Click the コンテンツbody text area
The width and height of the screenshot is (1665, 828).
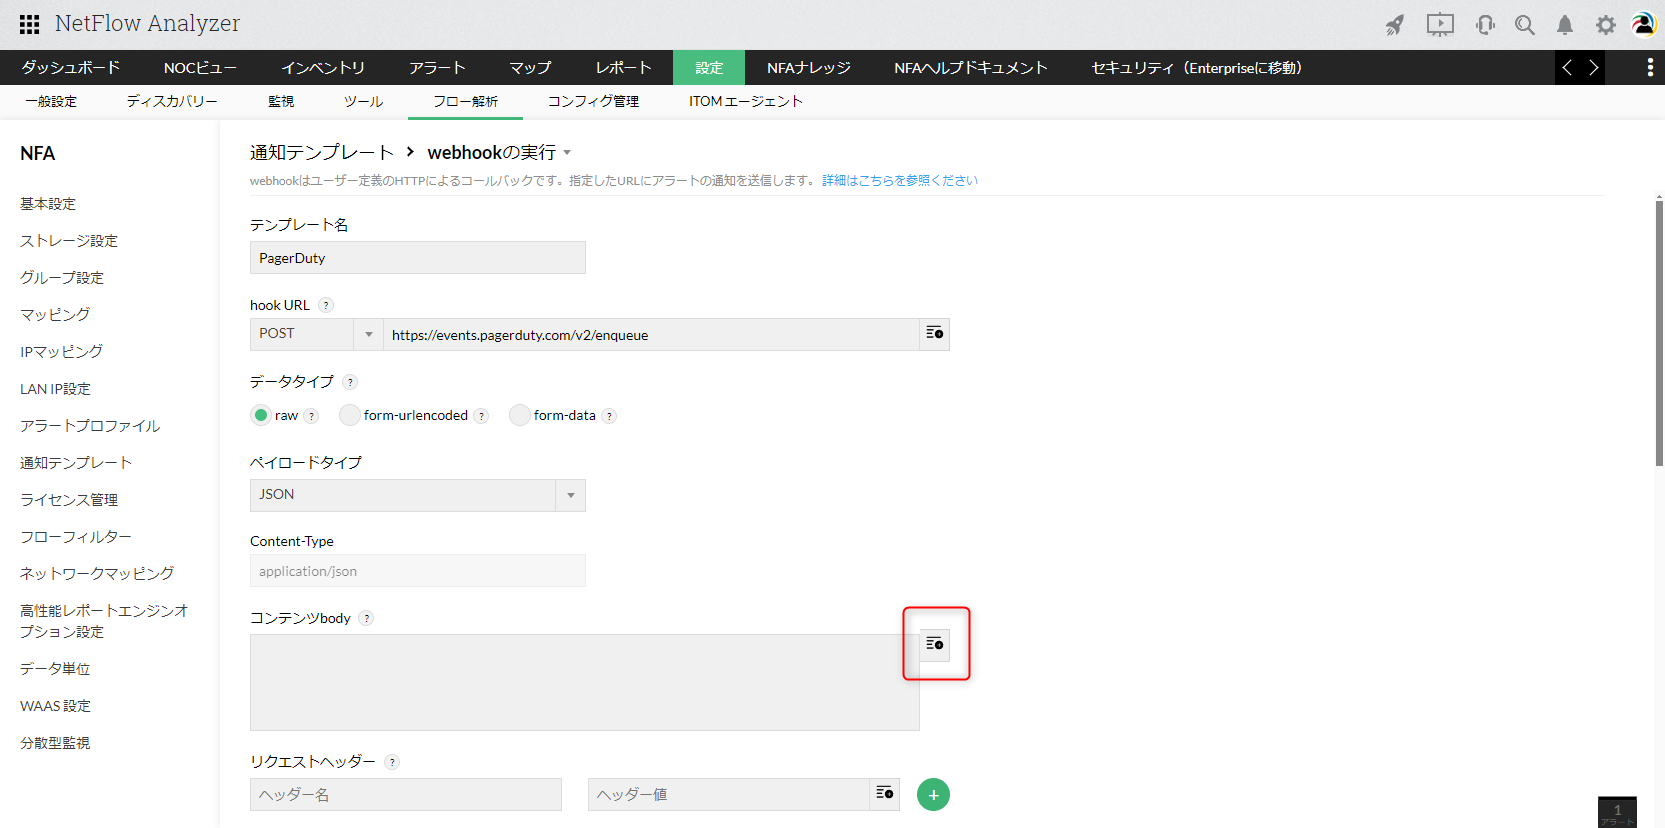(x=585, y=682)
